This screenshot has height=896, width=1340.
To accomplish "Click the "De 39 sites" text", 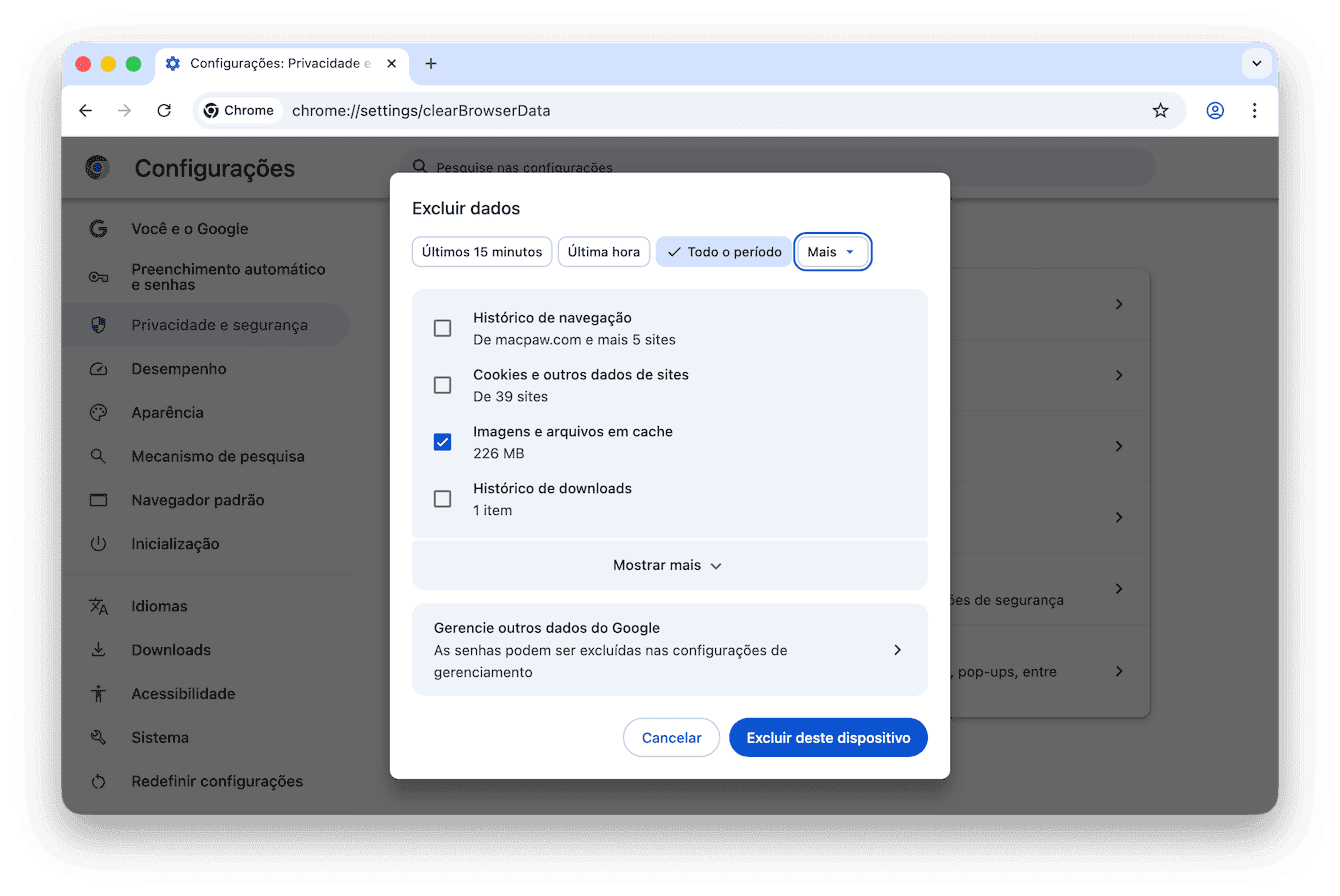I will click(510, 397).
